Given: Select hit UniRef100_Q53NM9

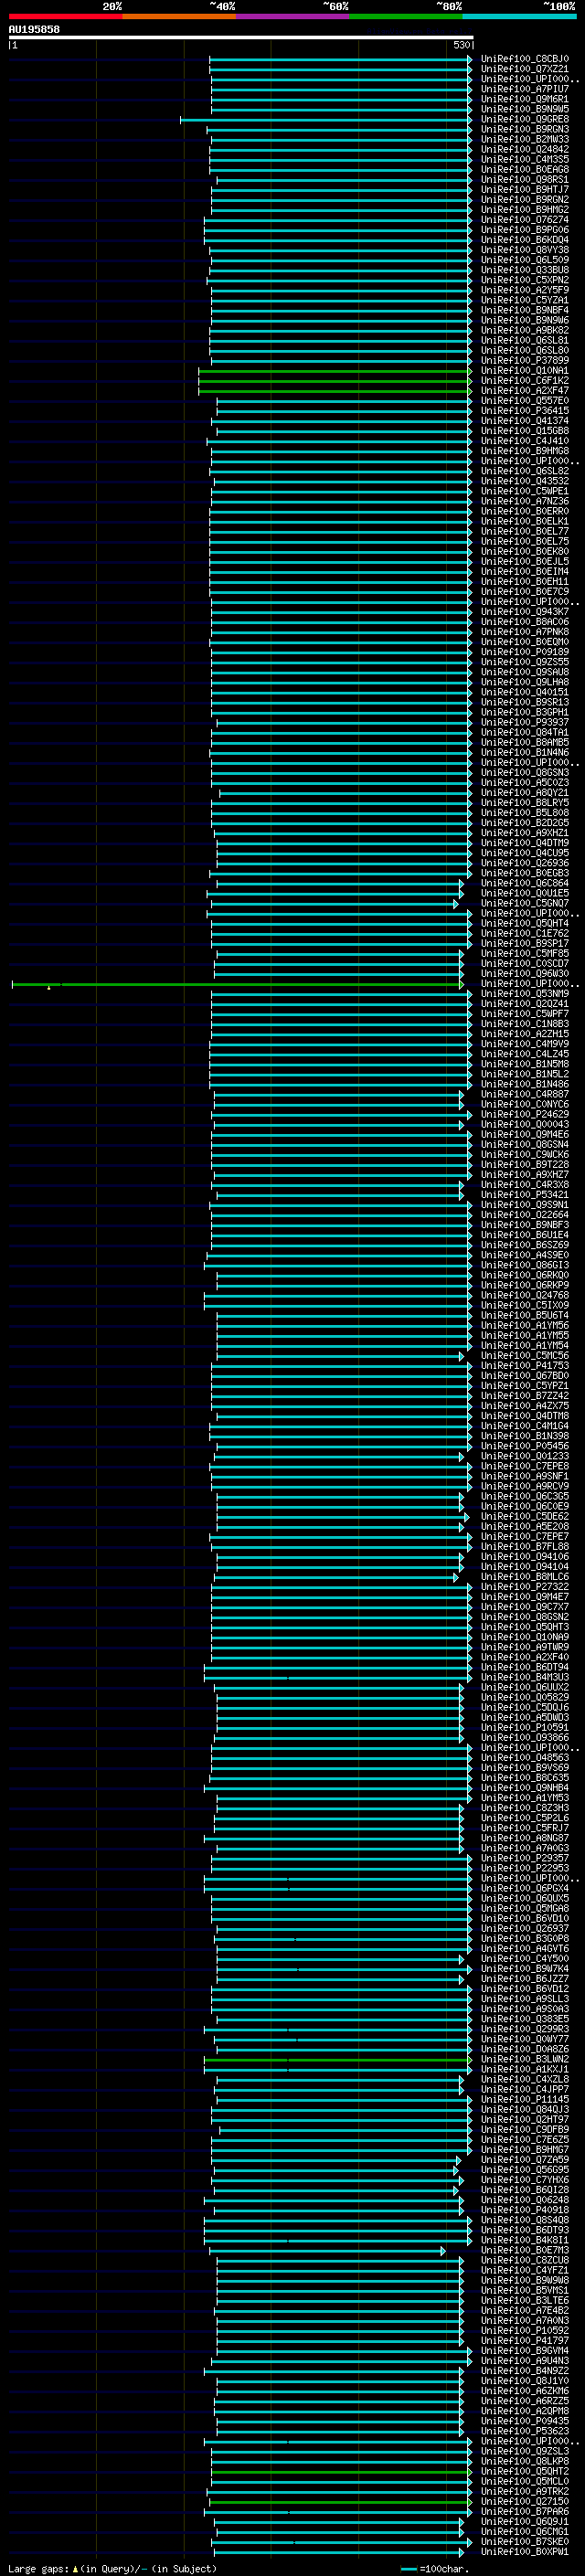Looking at the screenshot, I should [x=525, y=994].
